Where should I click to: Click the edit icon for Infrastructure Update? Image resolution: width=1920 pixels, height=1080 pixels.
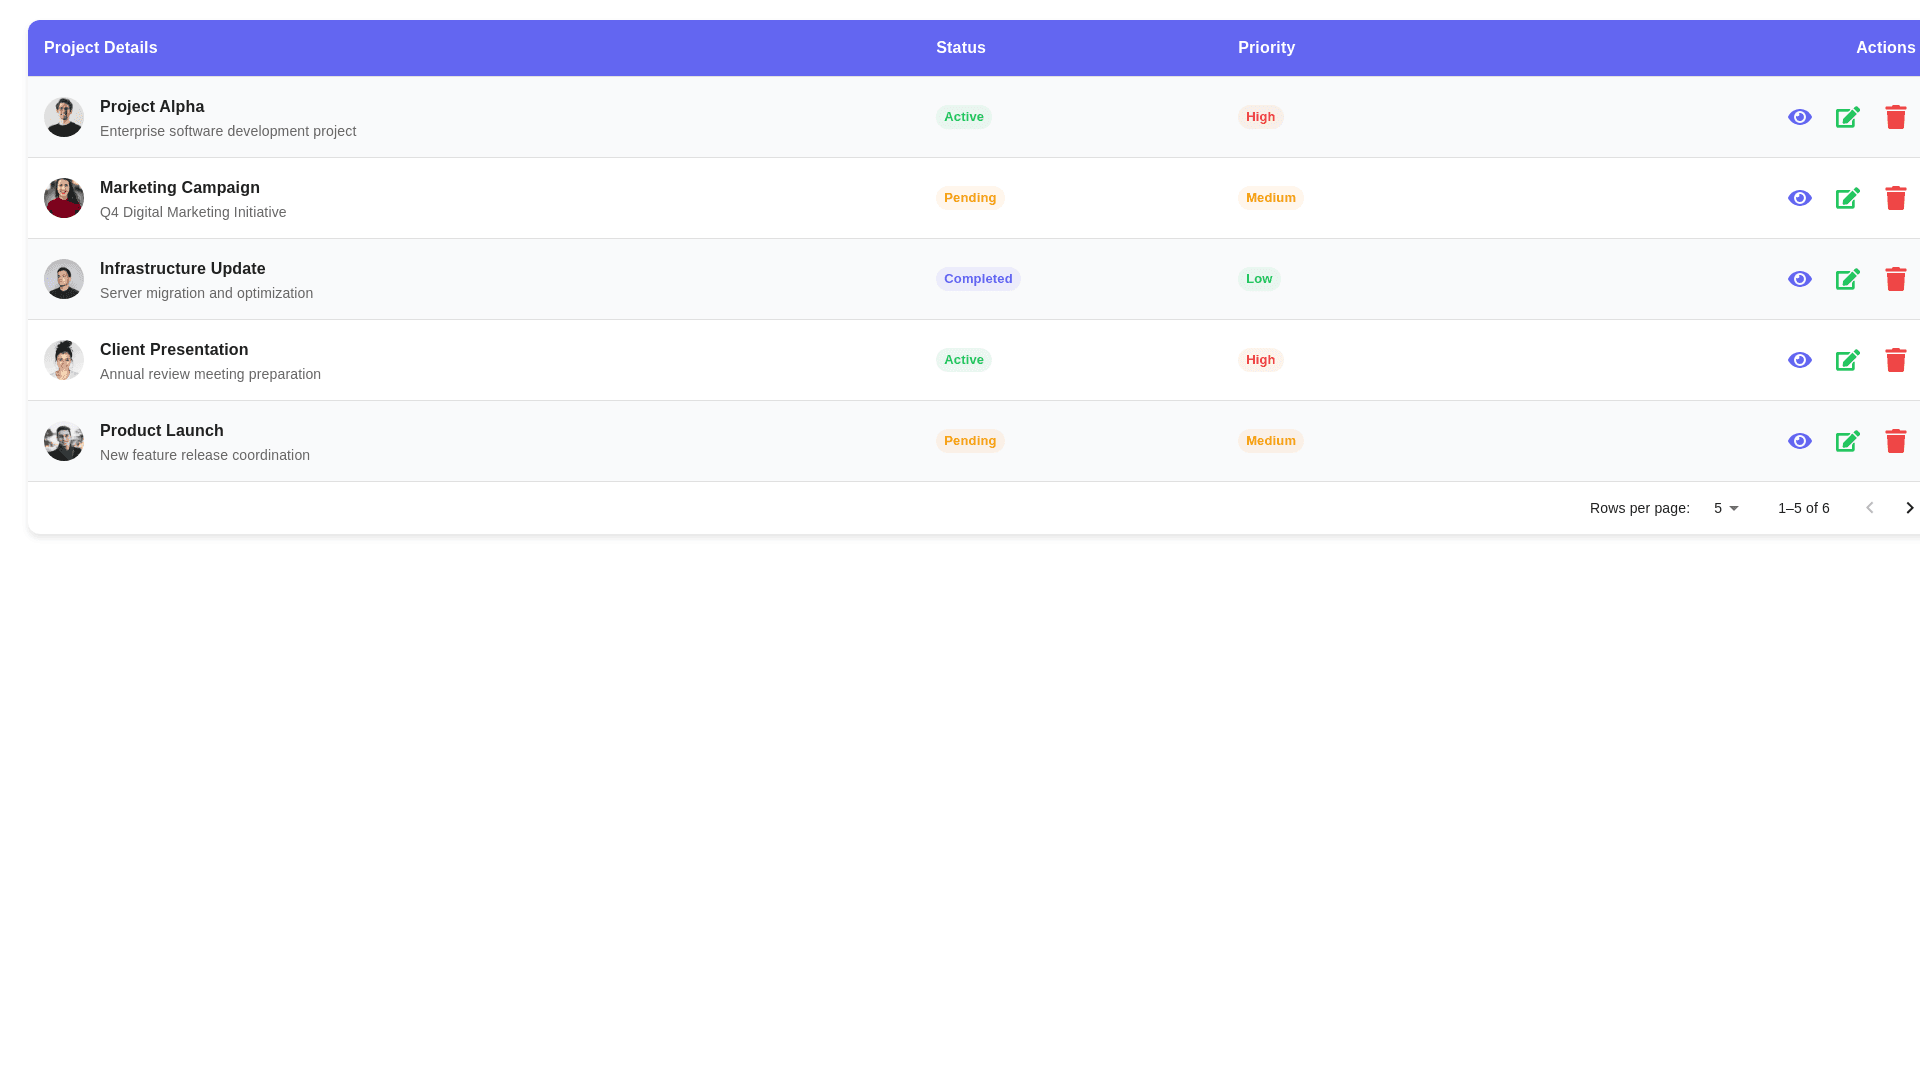[1847, 279]
